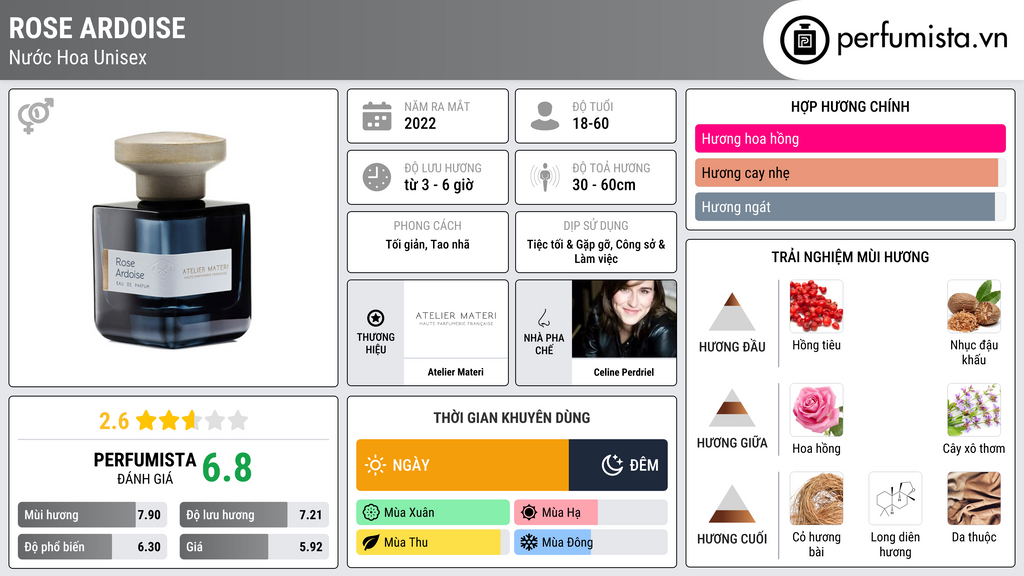
Task: Click the 2.6 star rating number
Action: coord(114,421)
